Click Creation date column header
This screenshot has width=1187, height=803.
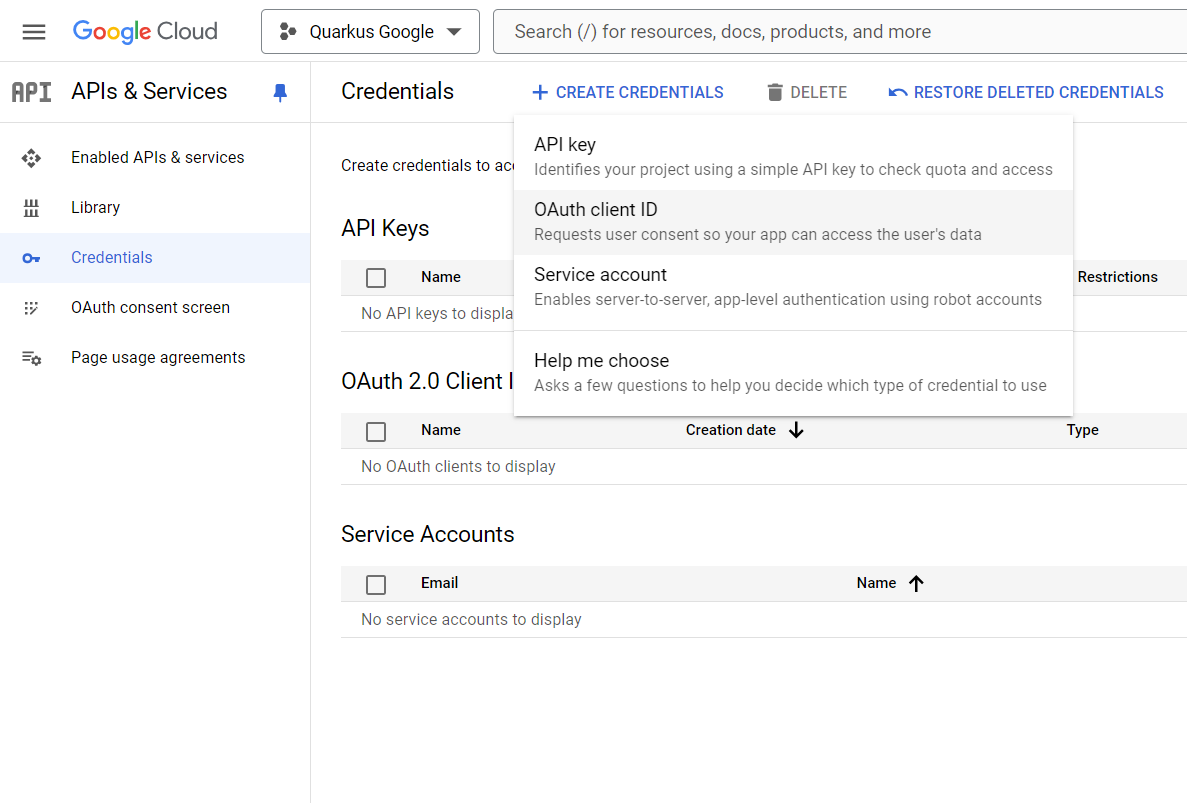click(x=731, y=430)
